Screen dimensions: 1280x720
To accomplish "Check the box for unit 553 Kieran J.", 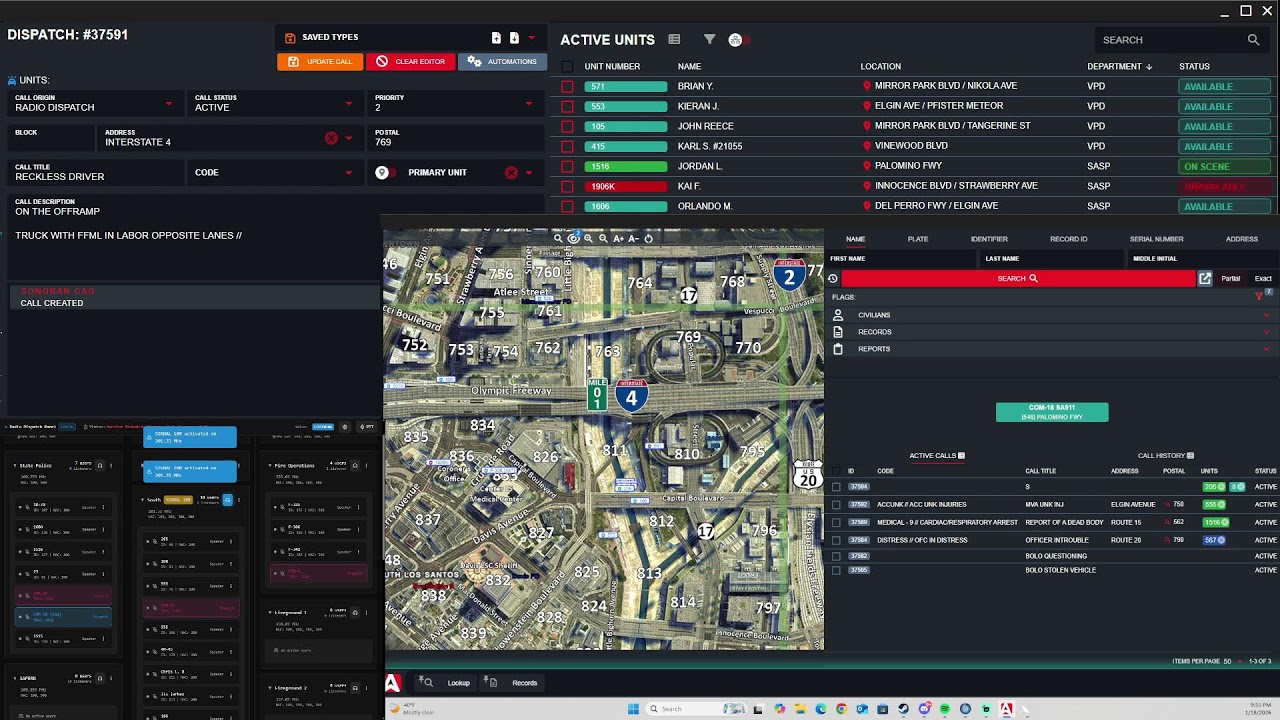I will coord(567,106).
